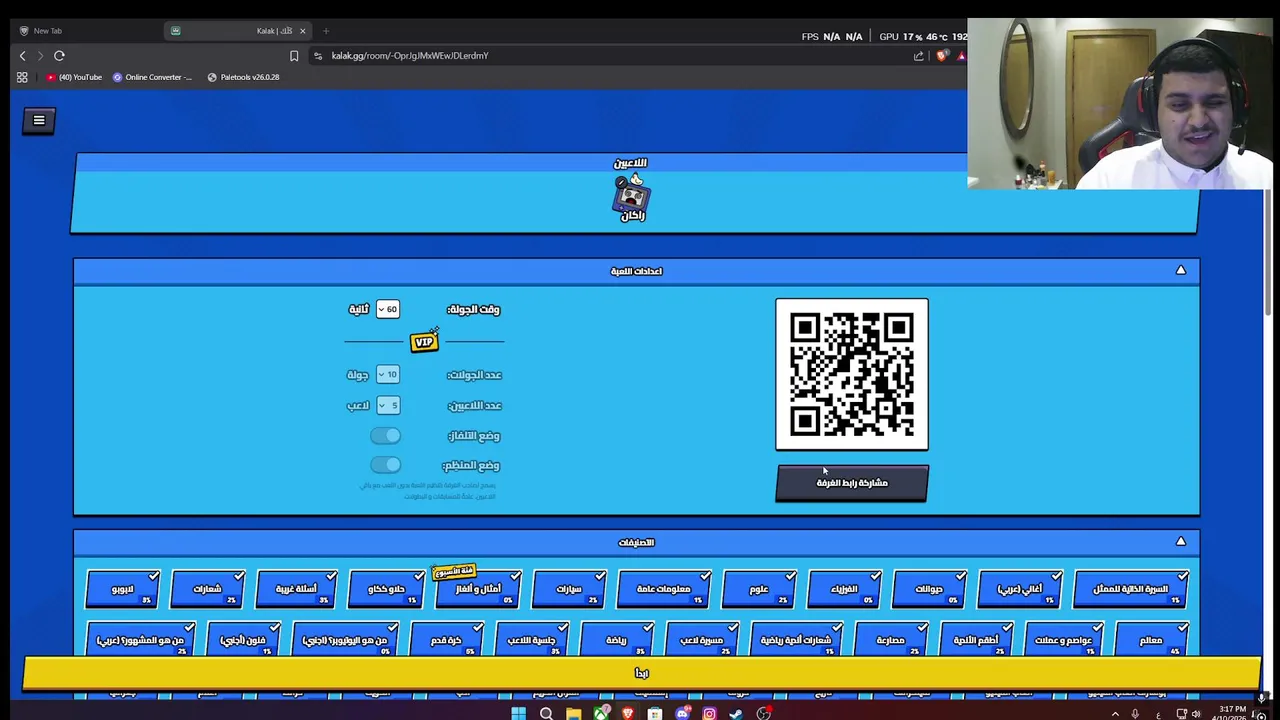Uncheck the فنون (أجنبي) category
Image resolution: width=1280 pixels, height=720 pixels.
pyautogui.click(x=244, y=640)
